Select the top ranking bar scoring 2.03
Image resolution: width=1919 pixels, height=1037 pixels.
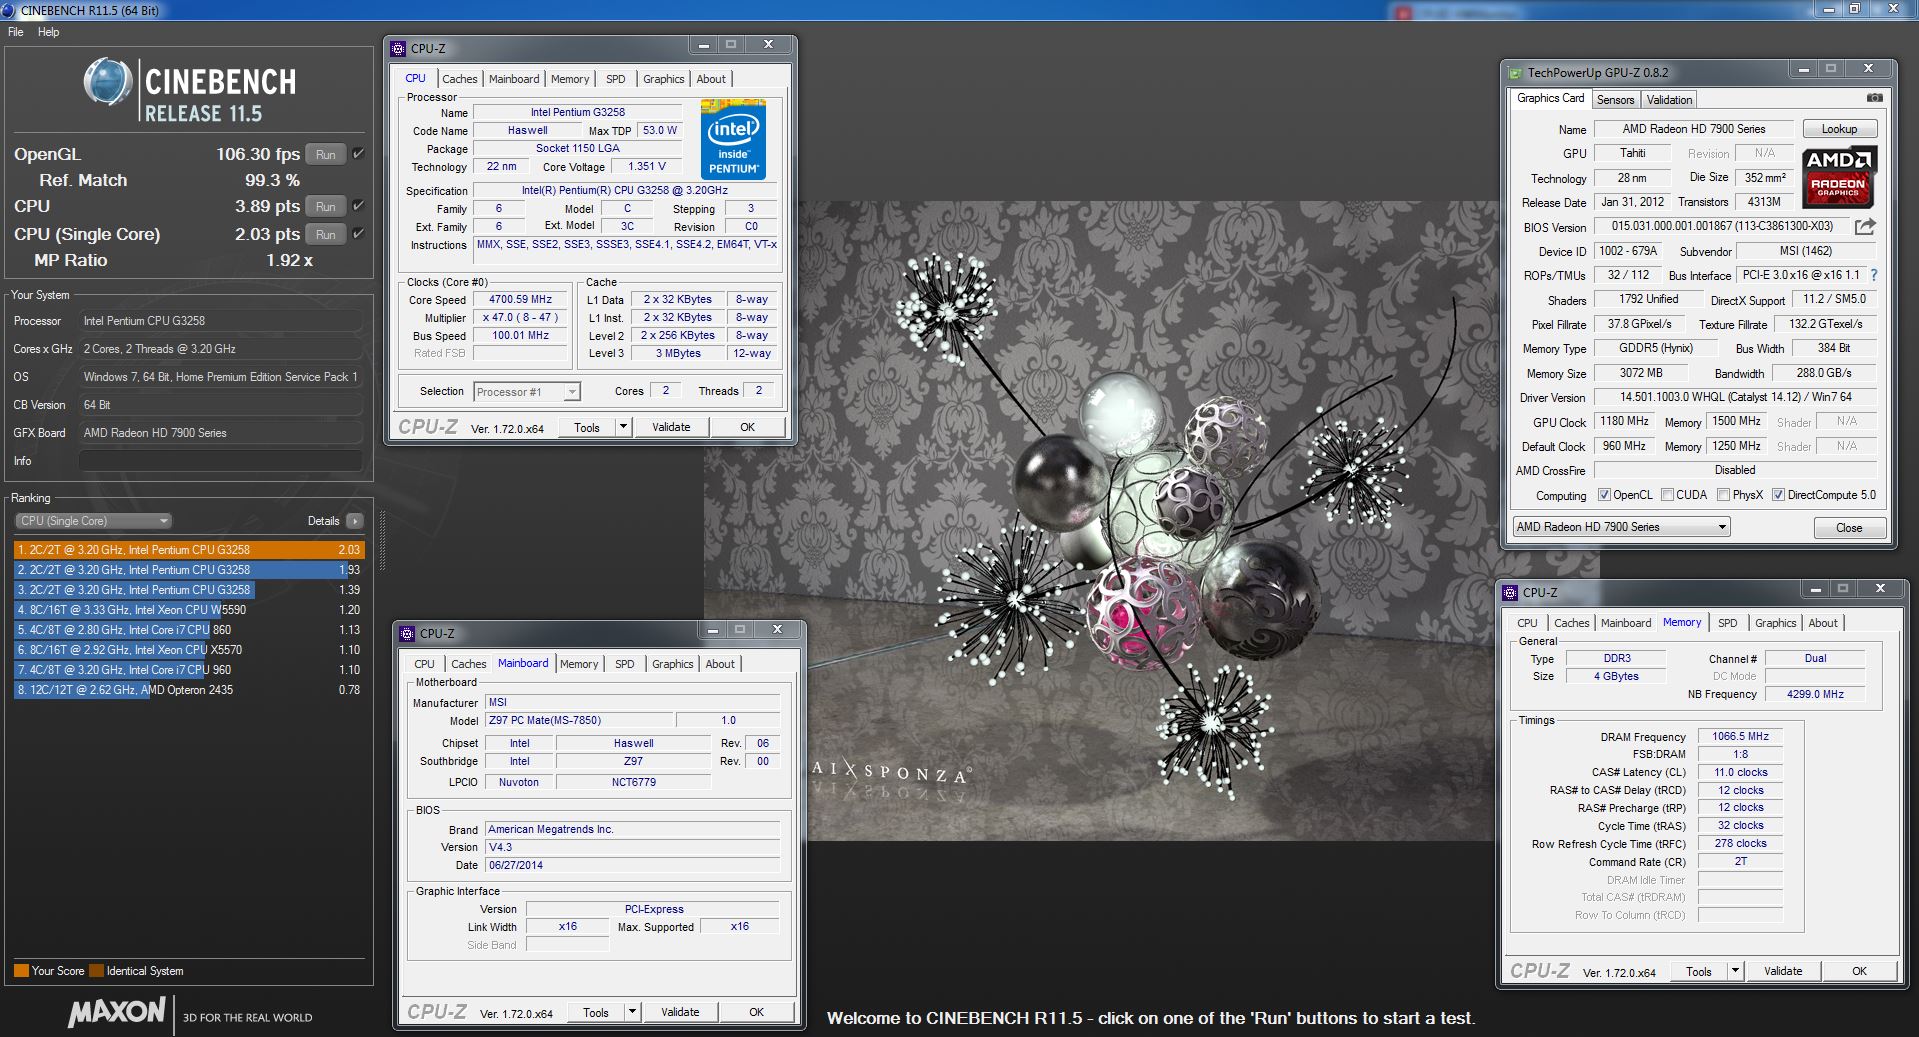pos(189,550)
